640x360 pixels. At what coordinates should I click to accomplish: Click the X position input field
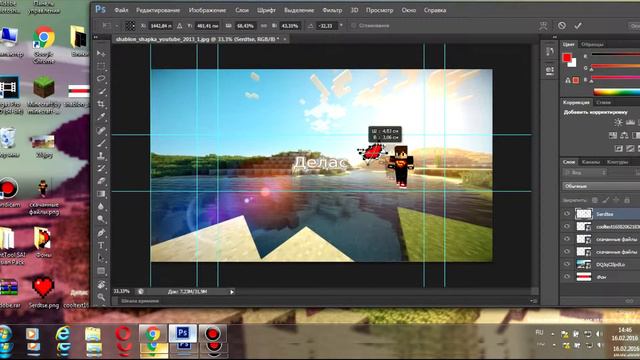161,26
